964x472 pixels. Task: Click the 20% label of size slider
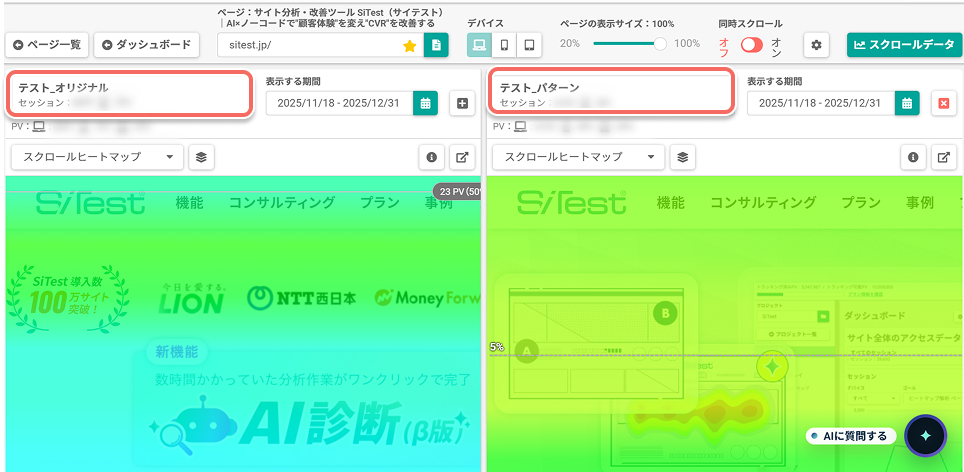tap(569, 44)
